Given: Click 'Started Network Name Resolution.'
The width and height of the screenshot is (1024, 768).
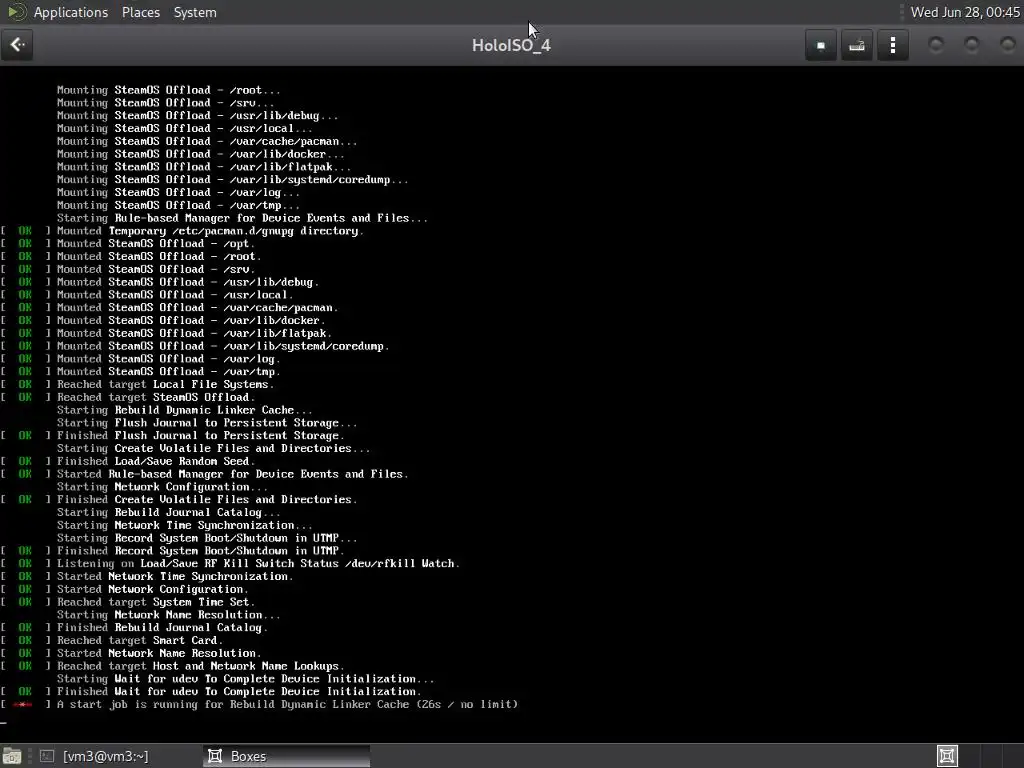Looking at the screenshot, I should 159,653.
